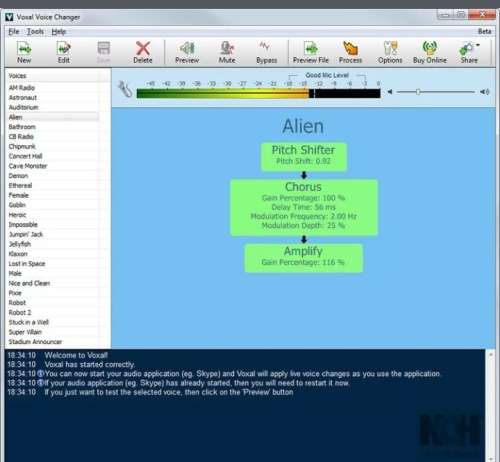Open the Options dialog
This screenshot has height=462, width=500.
pyautogui.click(x=390, y=52)
